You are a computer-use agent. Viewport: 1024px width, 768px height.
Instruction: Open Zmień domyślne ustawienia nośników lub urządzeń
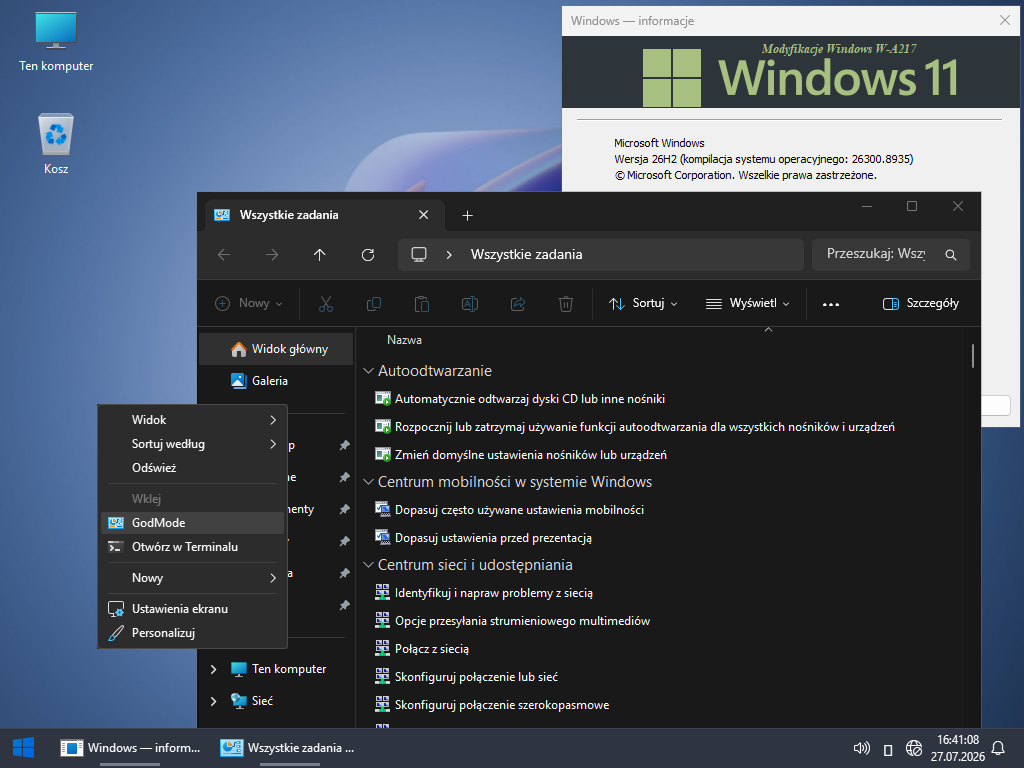tap(521, 455)
